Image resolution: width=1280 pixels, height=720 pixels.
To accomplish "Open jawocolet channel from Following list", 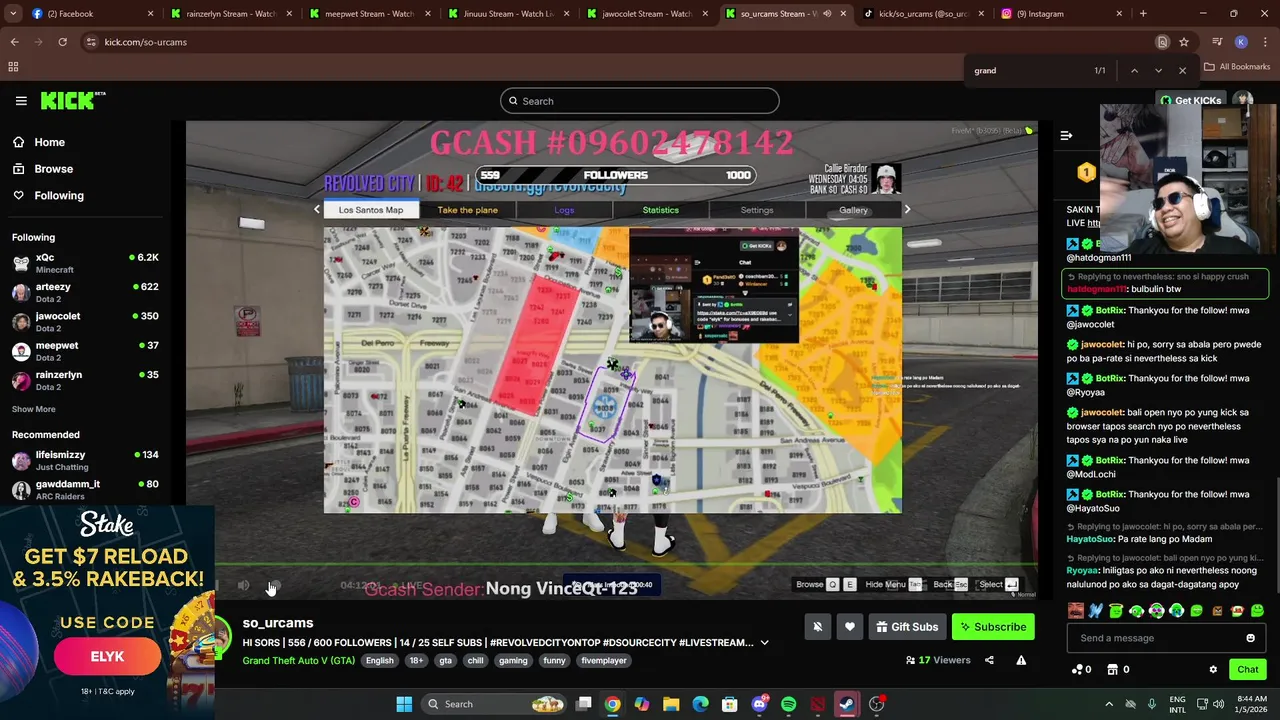I will 85,321.
